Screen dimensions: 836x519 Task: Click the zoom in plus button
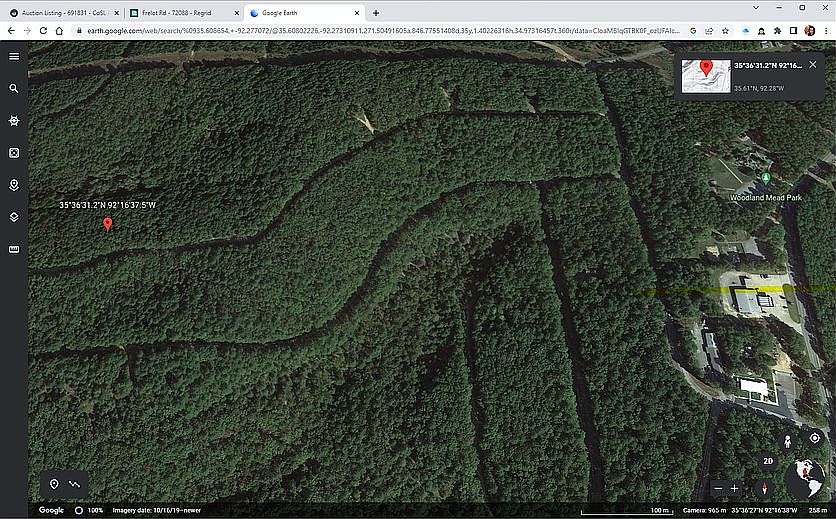click(x=734, y=488)
